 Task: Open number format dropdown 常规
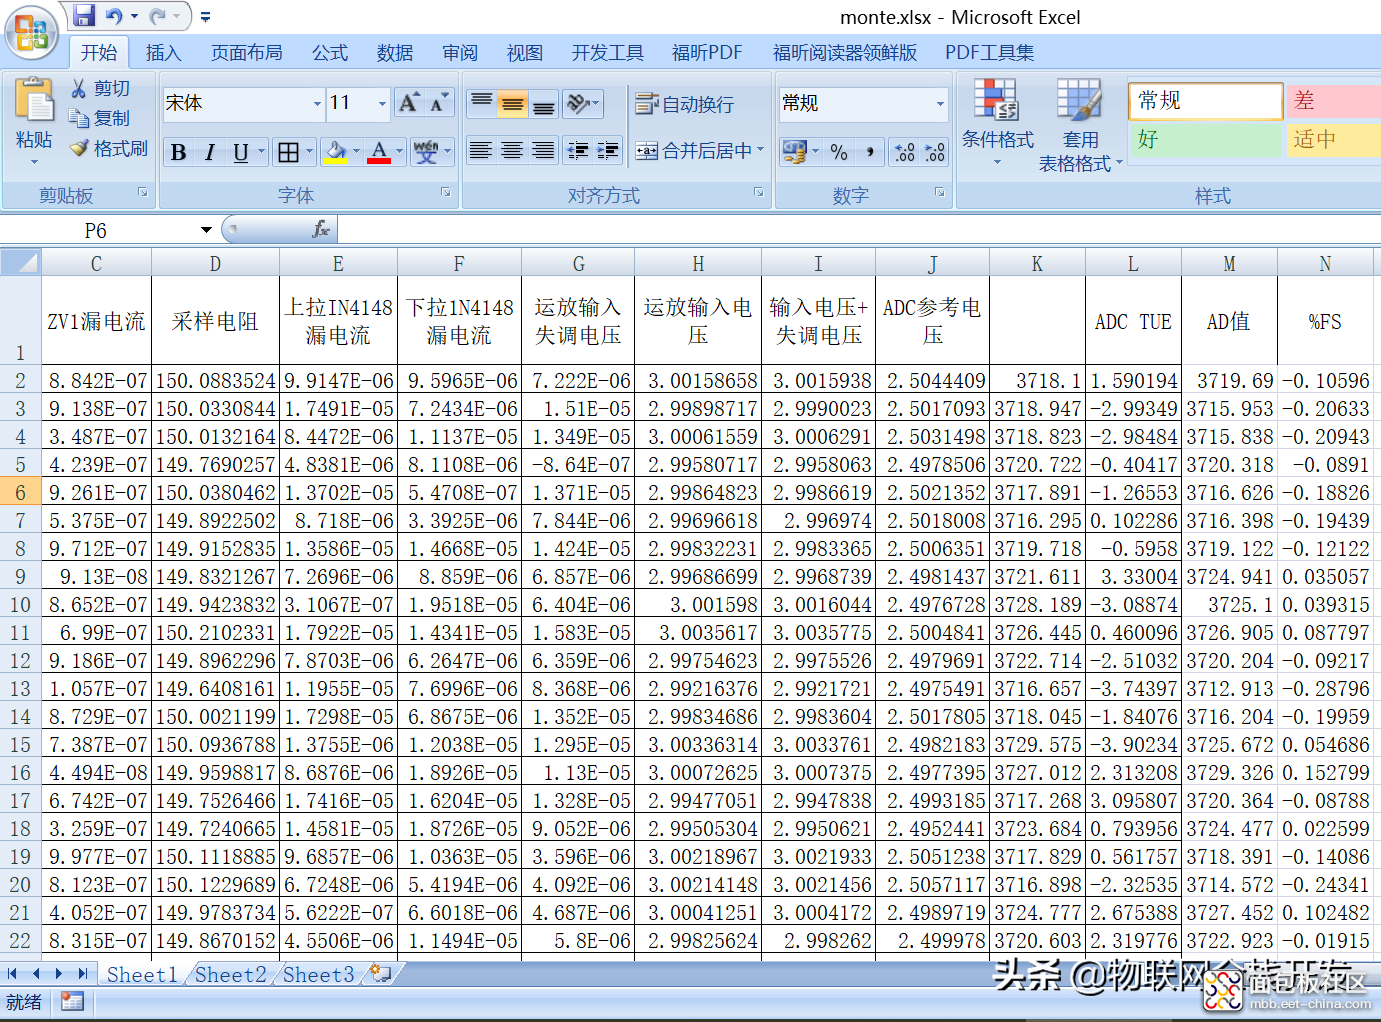click(940, 103)
